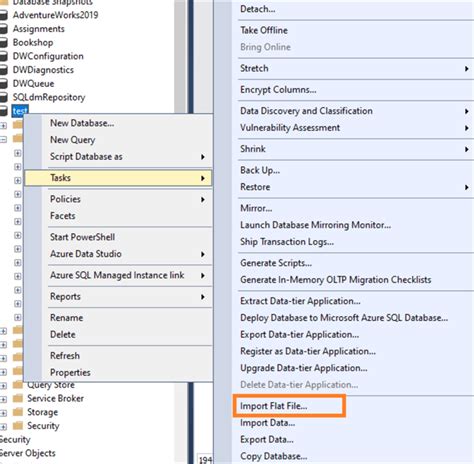The width and height of the screenshot is (474, 464).
Task: Choose Delete from the context menu
Action: [x=119, y=334]
